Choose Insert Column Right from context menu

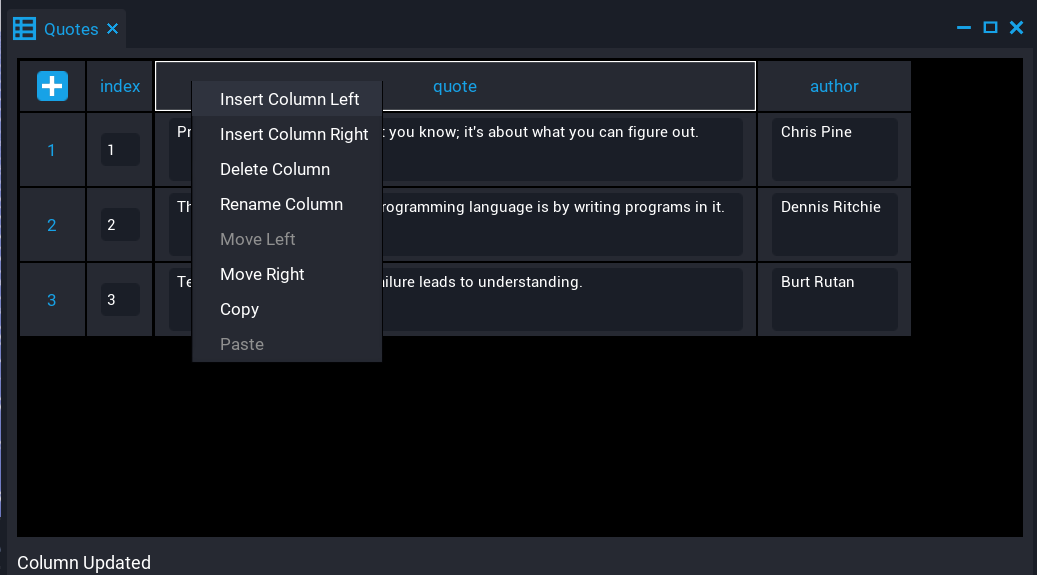tap(294, 134)
